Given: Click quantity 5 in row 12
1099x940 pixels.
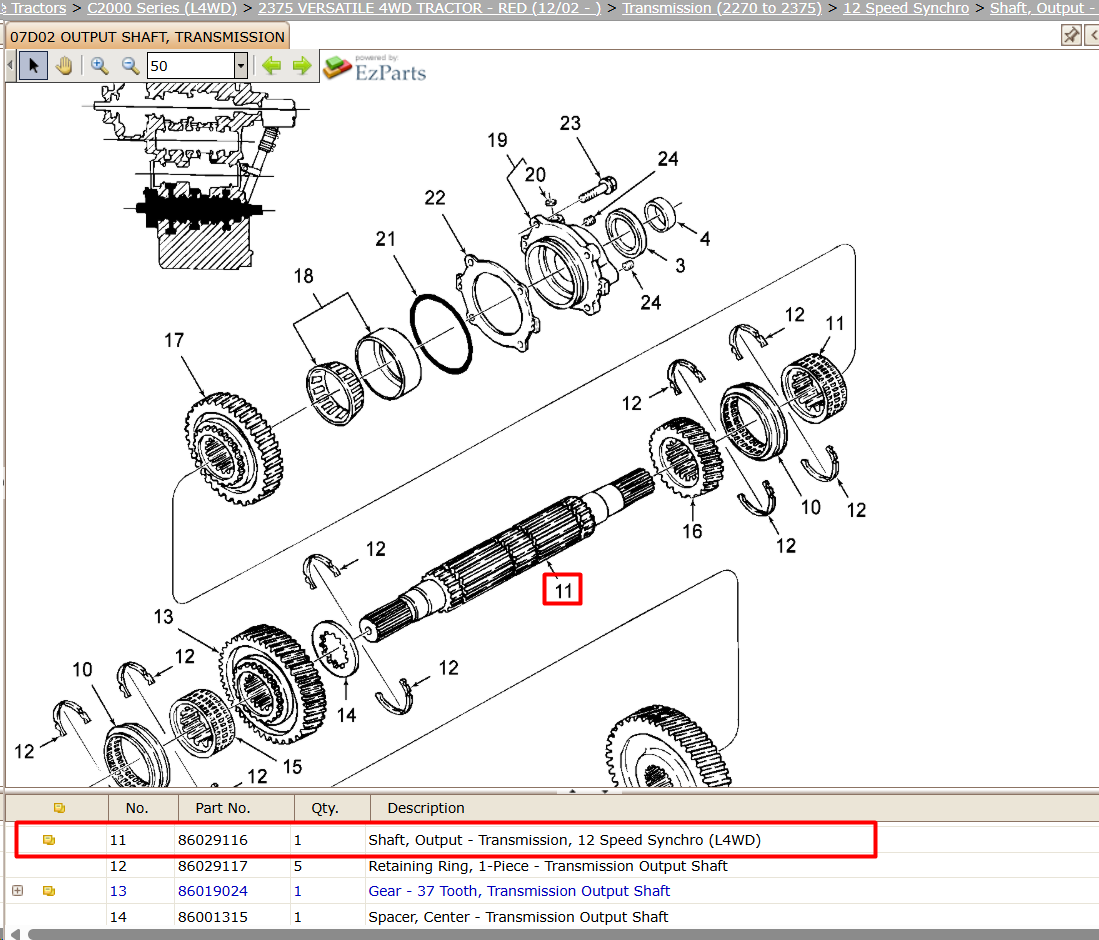Looking at the screenshot, I should point(298,866).
